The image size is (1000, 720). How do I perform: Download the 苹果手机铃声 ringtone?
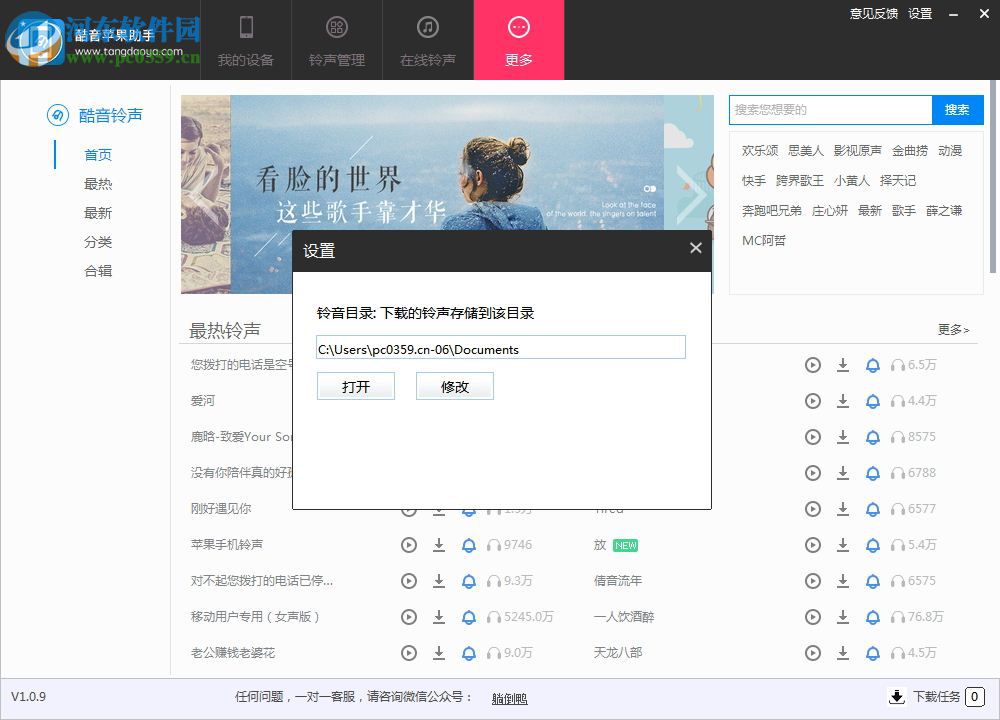tap(439, 545)
